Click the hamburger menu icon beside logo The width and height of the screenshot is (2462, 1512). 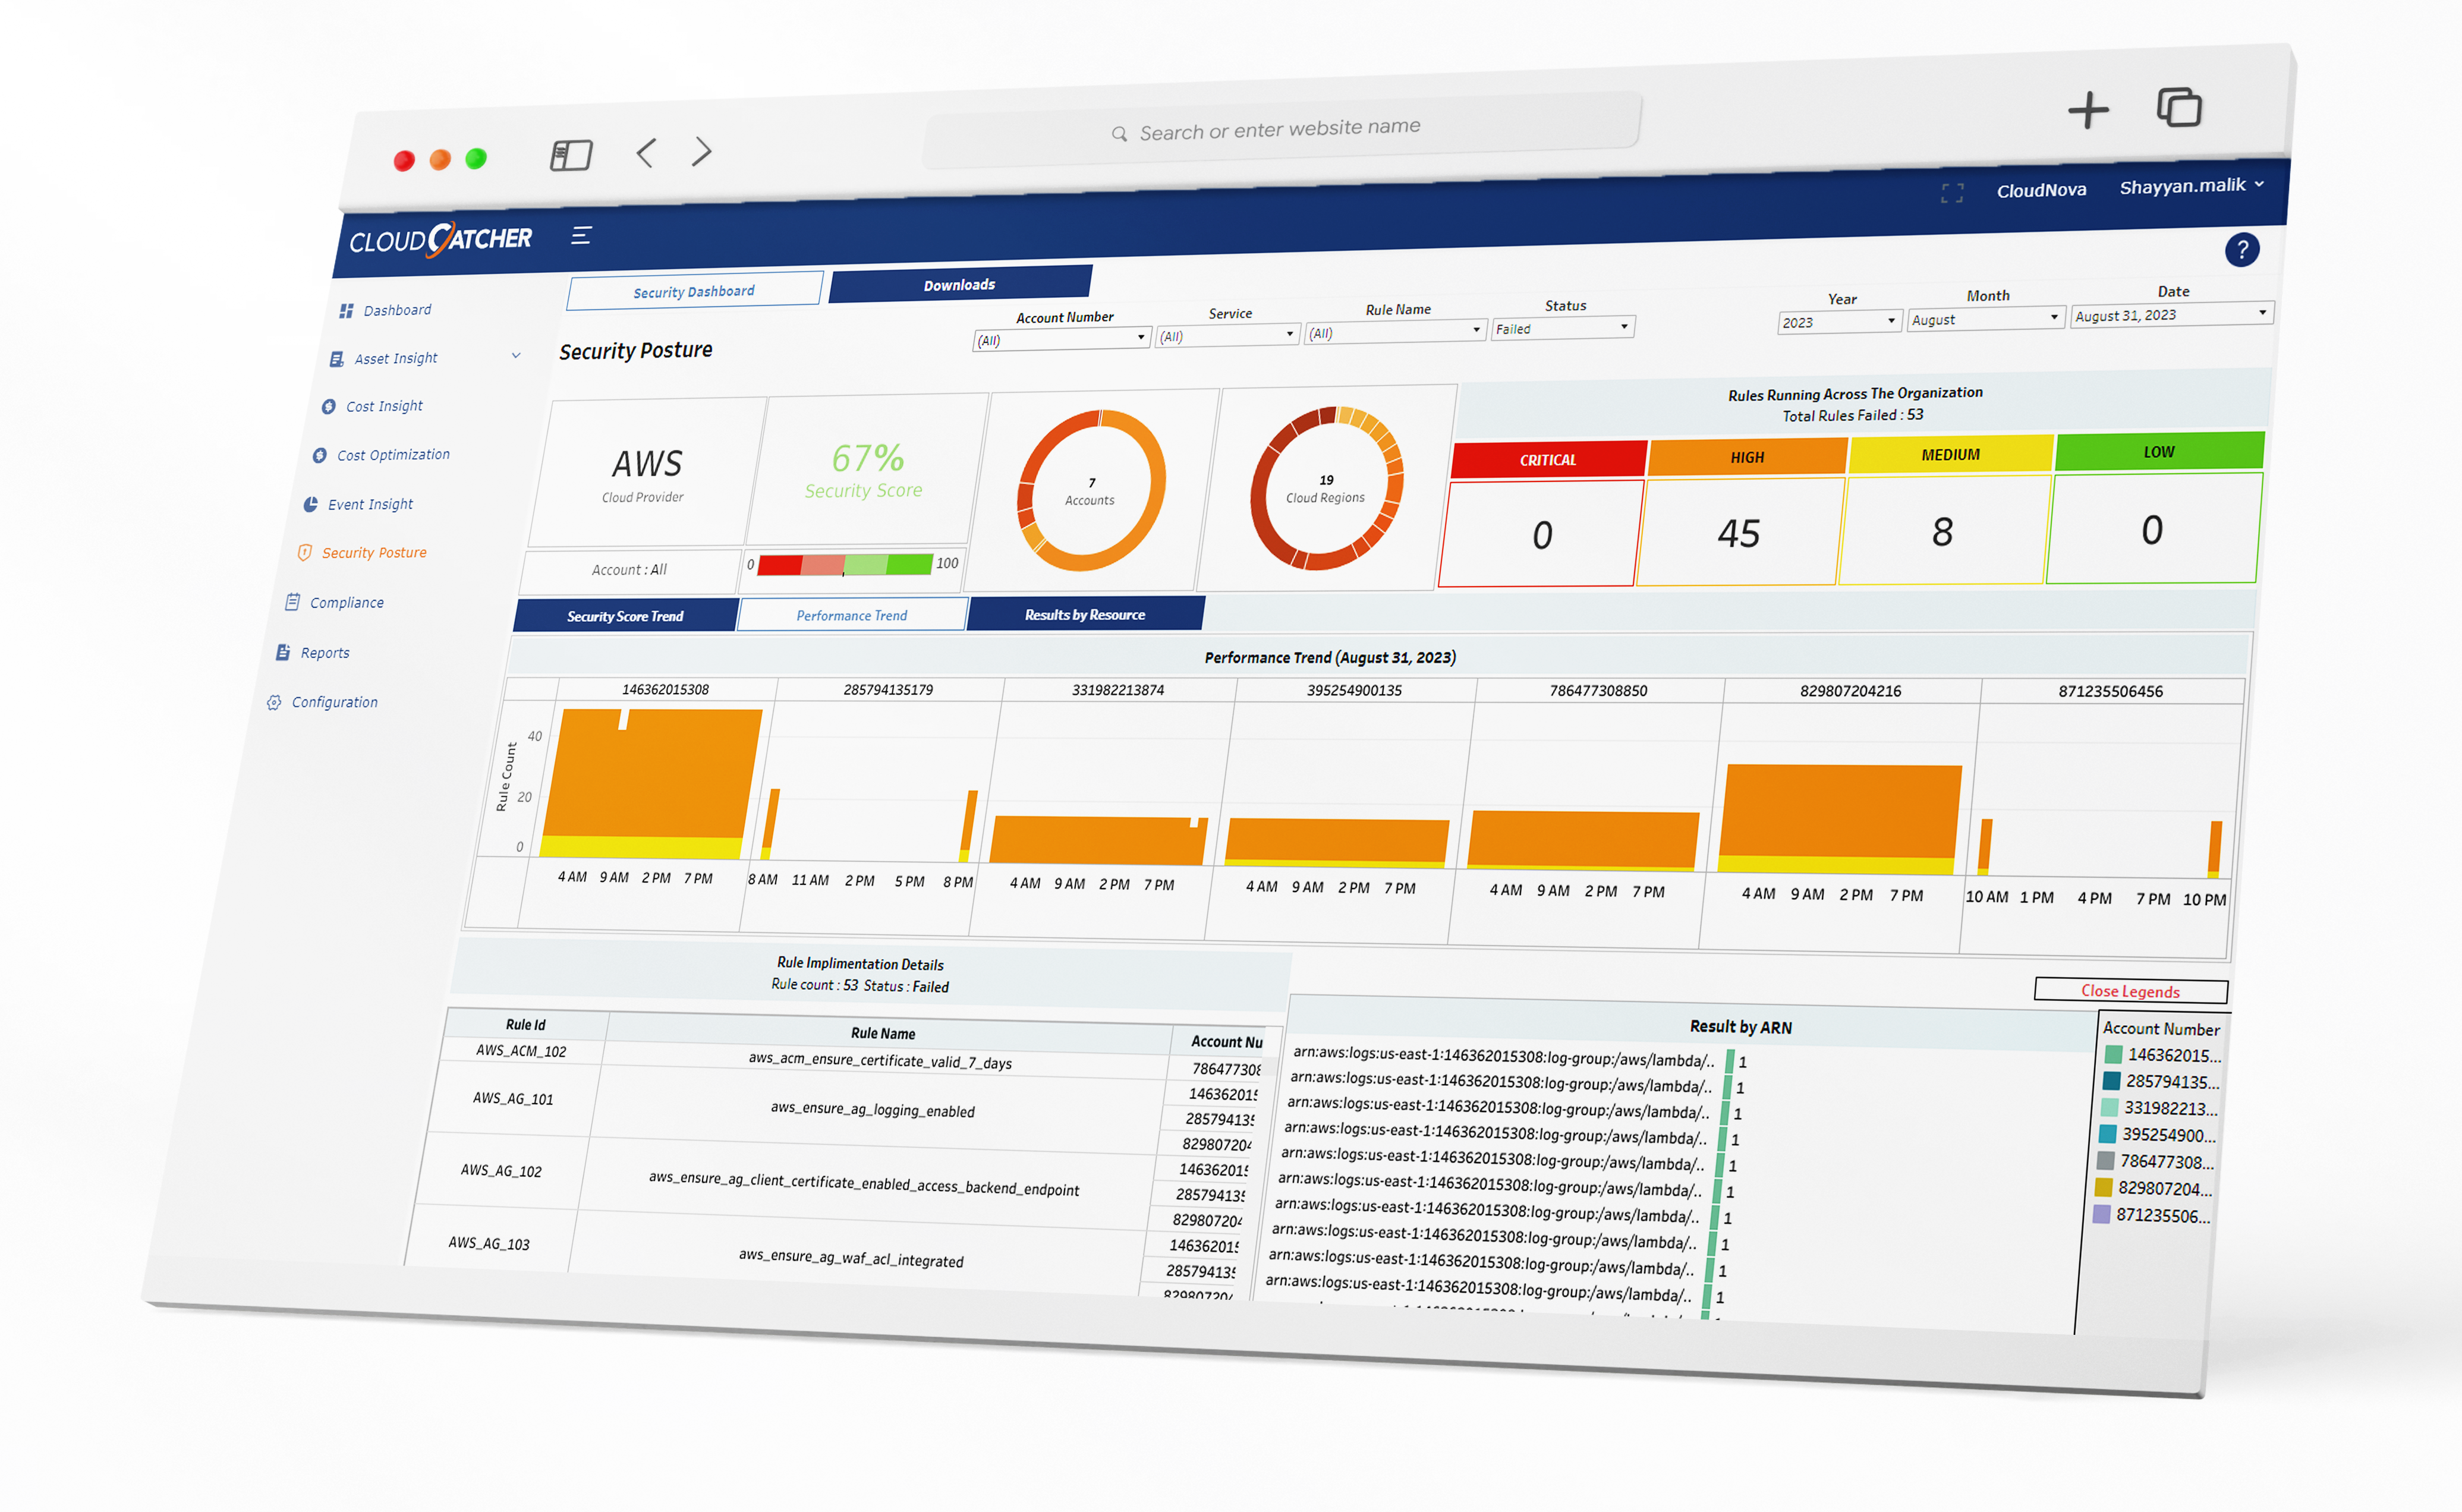tap(581, 236)
